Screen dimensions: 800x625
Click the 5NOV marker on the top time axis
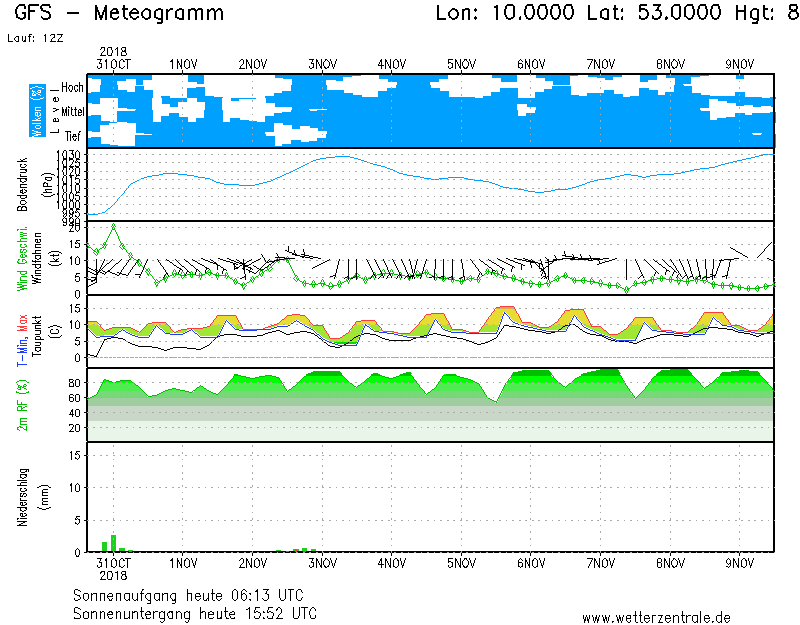click(462, 64)
